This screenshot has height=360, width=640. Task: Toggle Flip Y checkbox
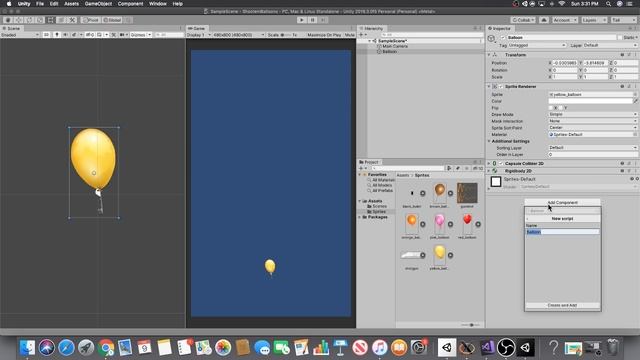[560, 108]
